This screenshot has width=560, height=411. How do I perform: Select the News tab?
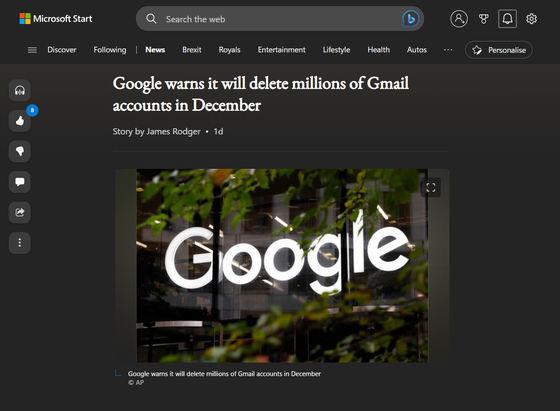155,50
